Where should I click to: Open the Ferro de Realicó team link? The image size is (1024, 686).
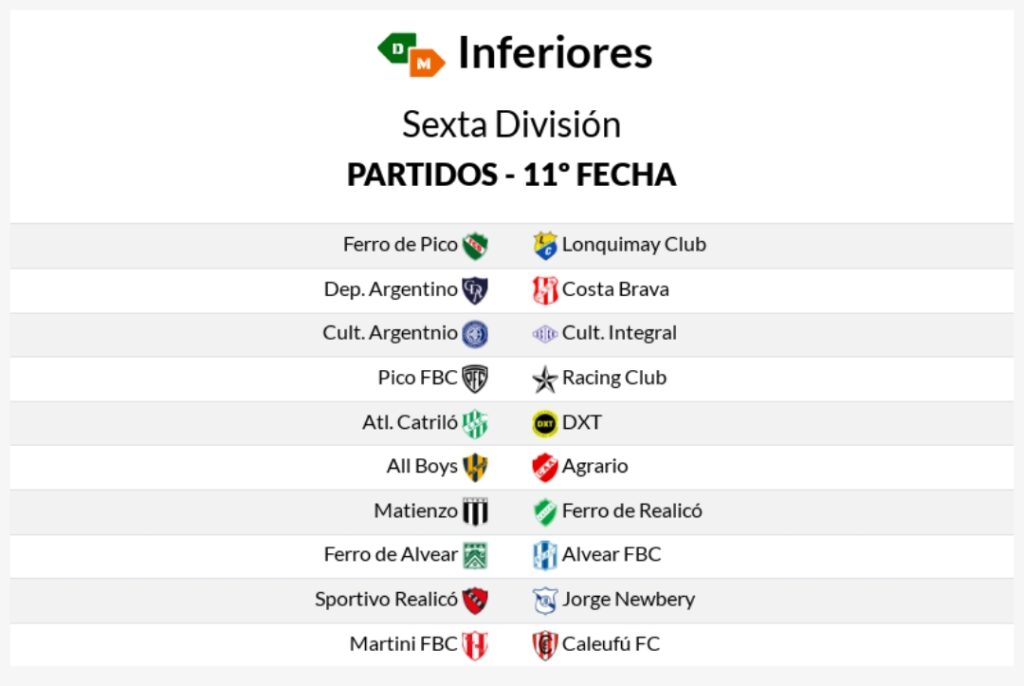click(x=632, y=510)
